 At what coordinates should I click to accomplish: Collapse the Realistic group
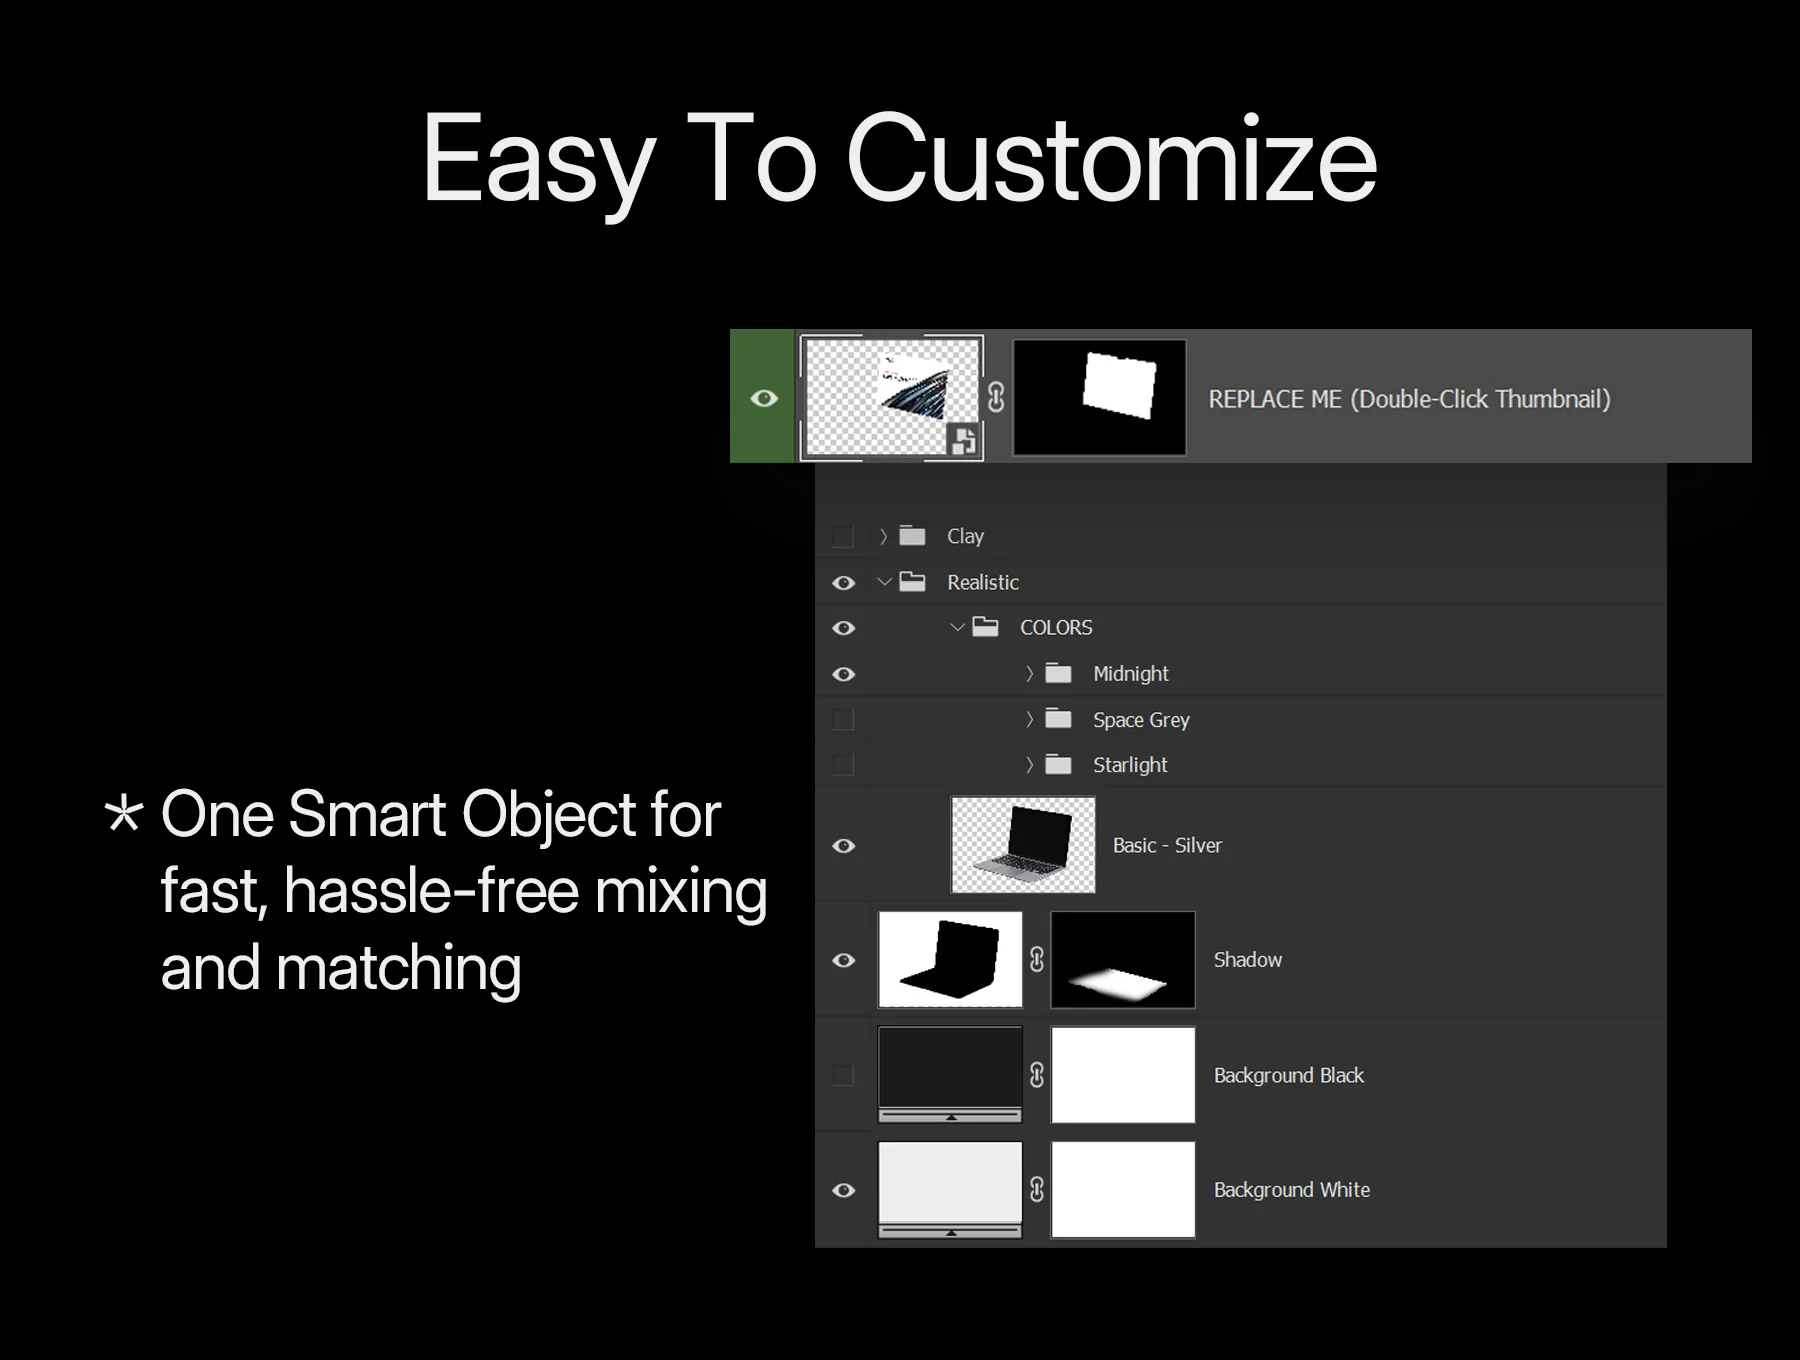click(x=884, y=581)
